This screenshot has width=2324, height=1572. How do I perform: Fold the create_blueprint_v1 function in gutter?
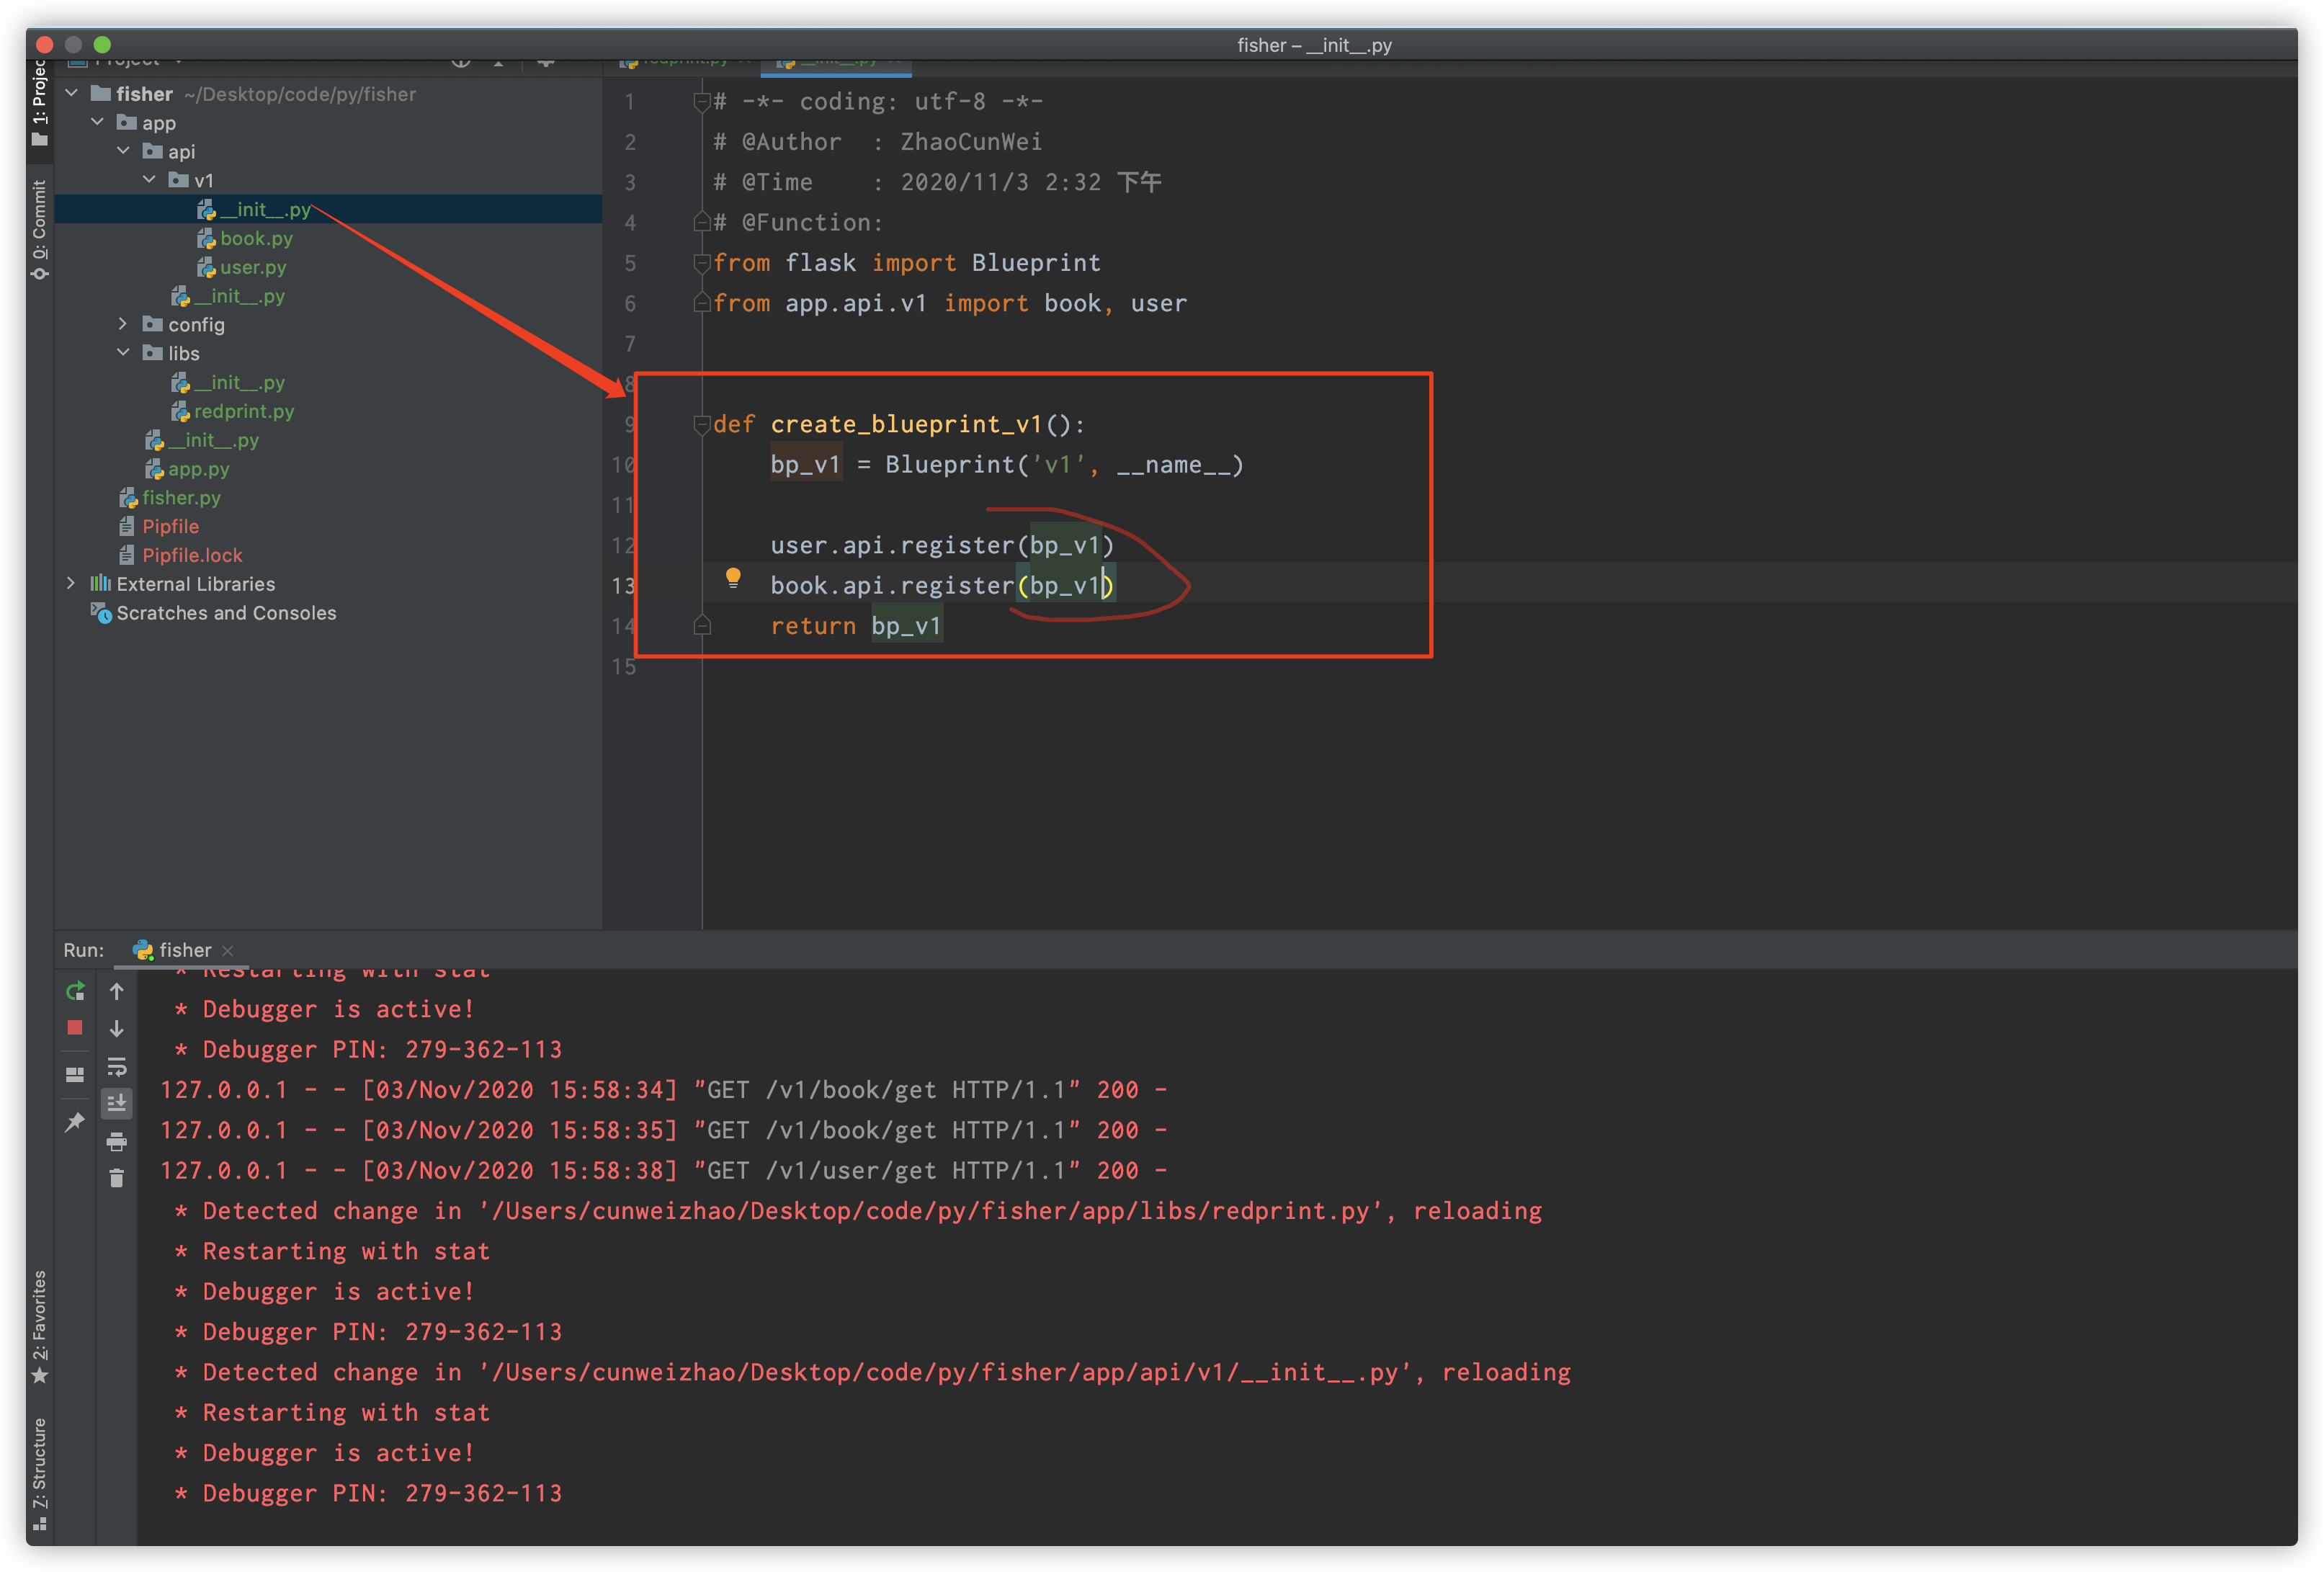[x=701, y=425]
